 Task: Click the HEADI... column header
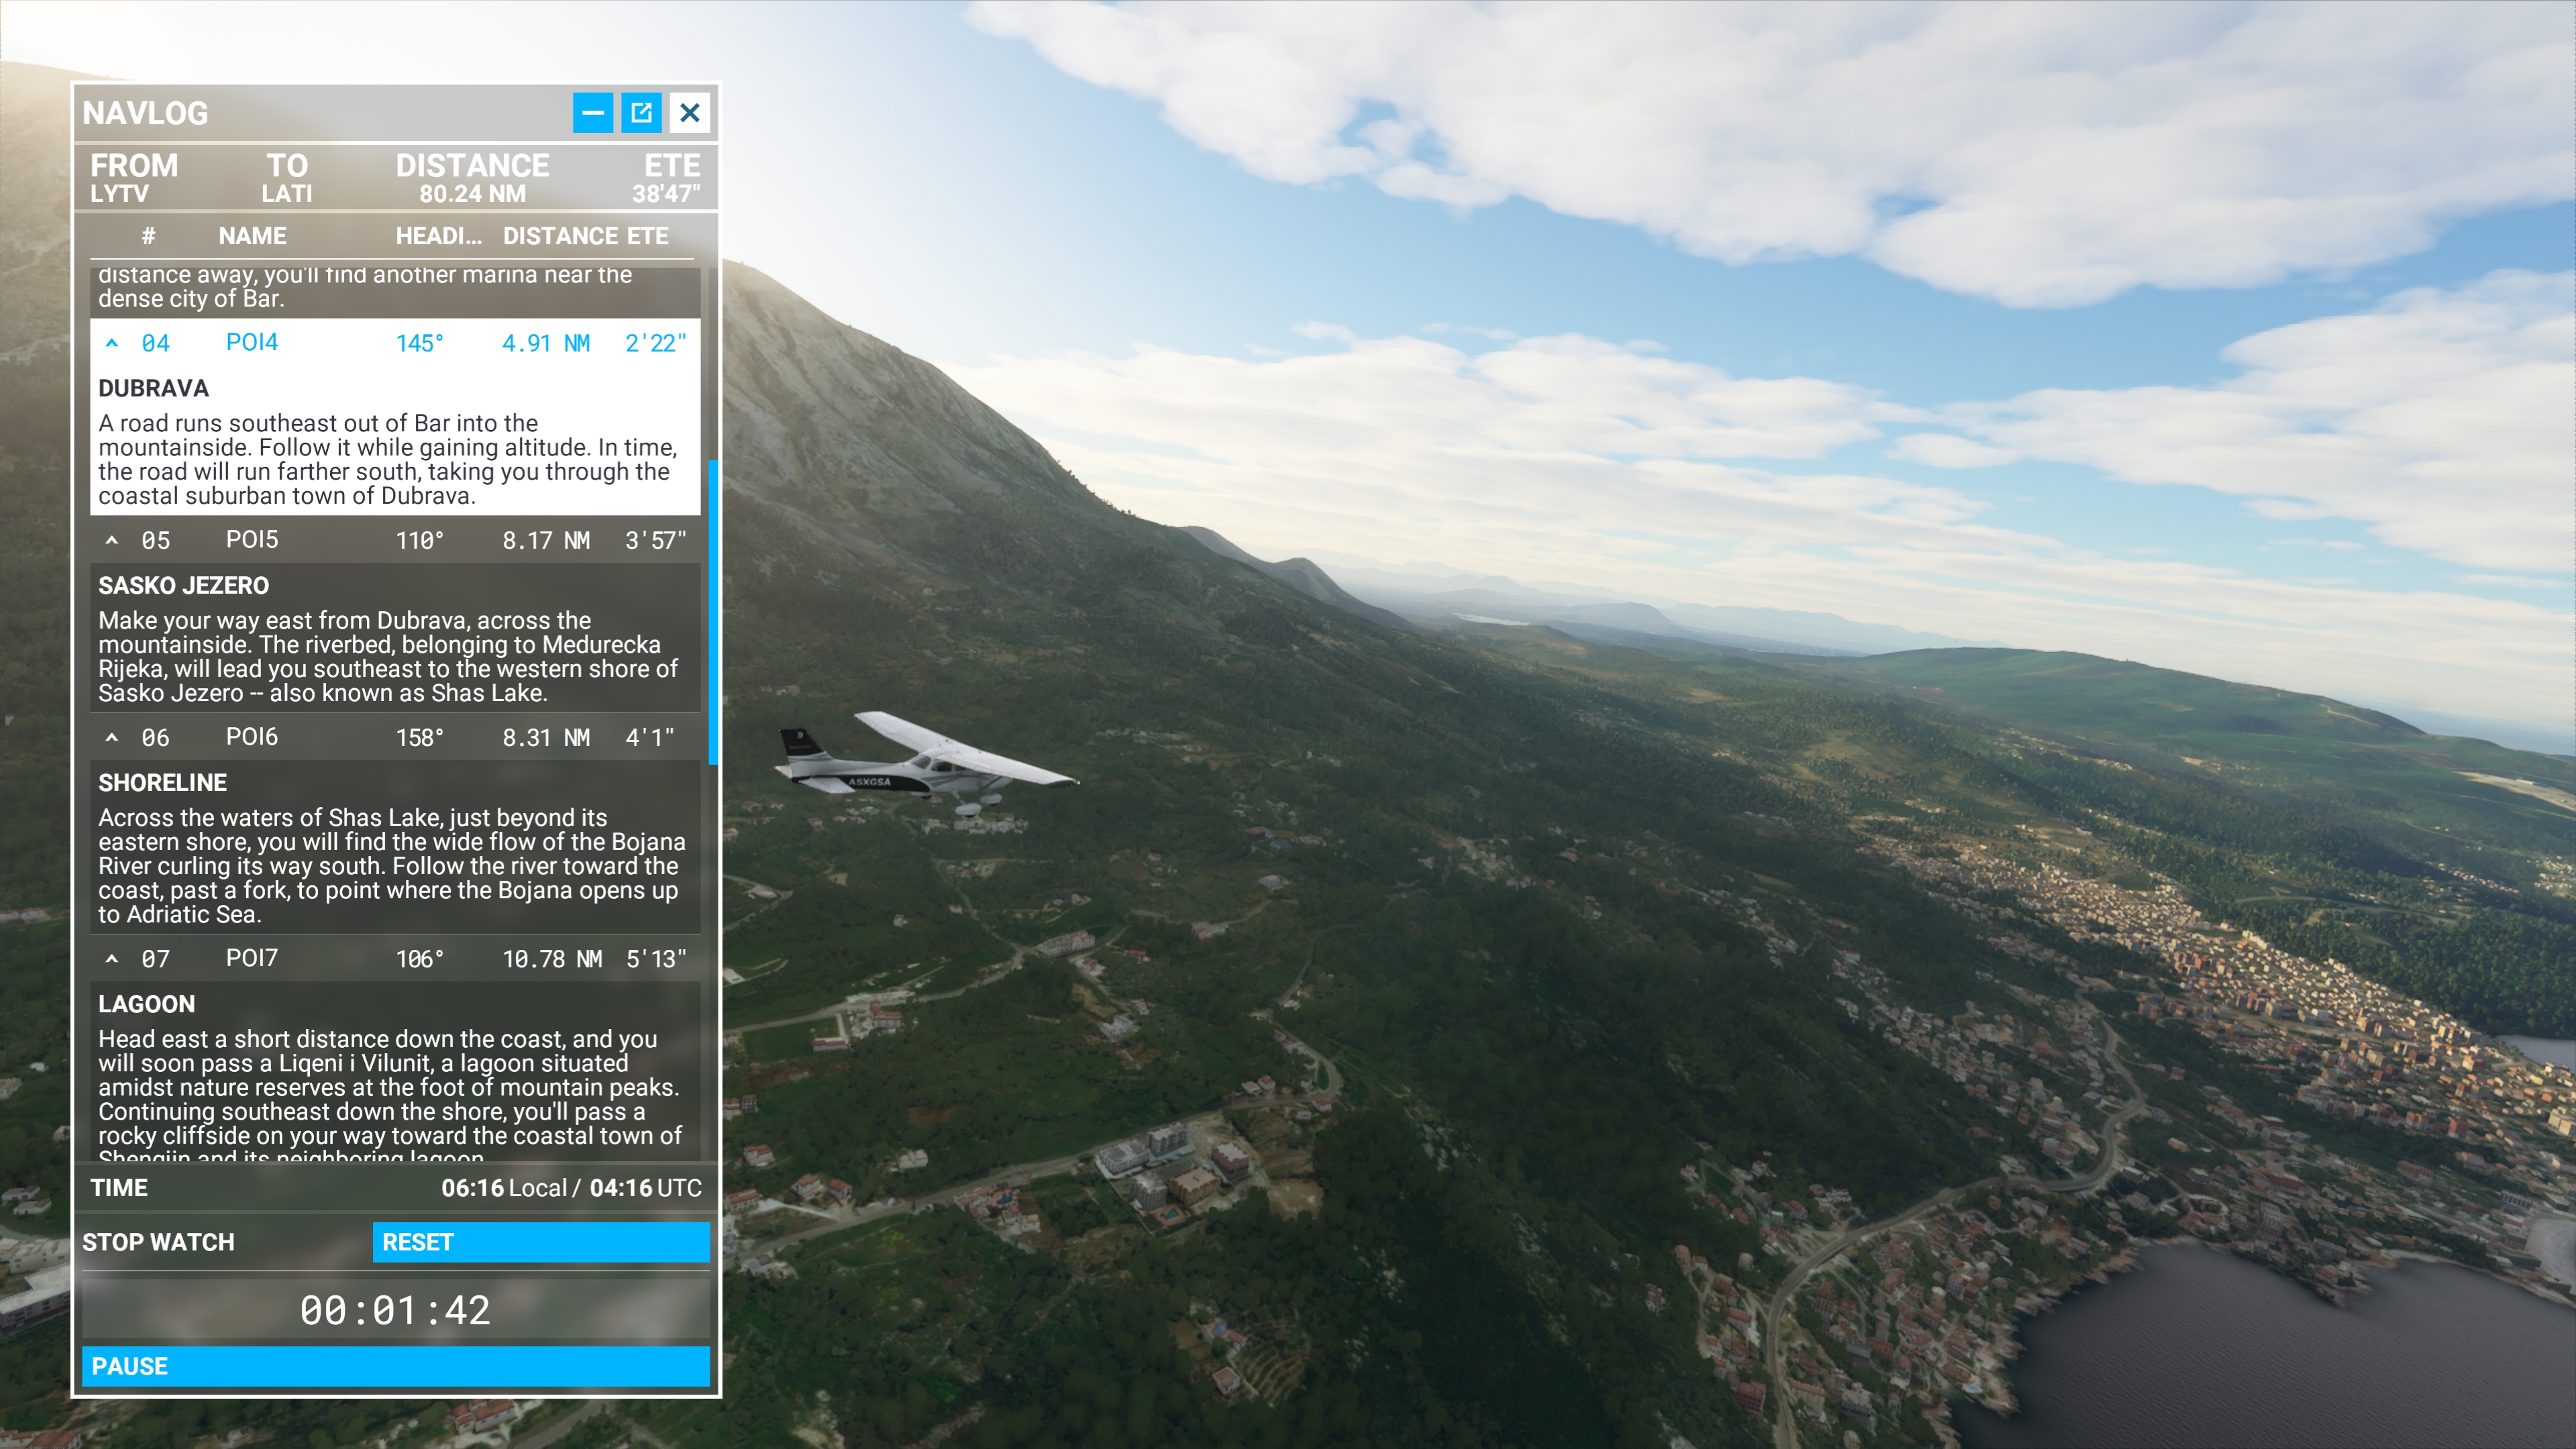coord(438,236)
